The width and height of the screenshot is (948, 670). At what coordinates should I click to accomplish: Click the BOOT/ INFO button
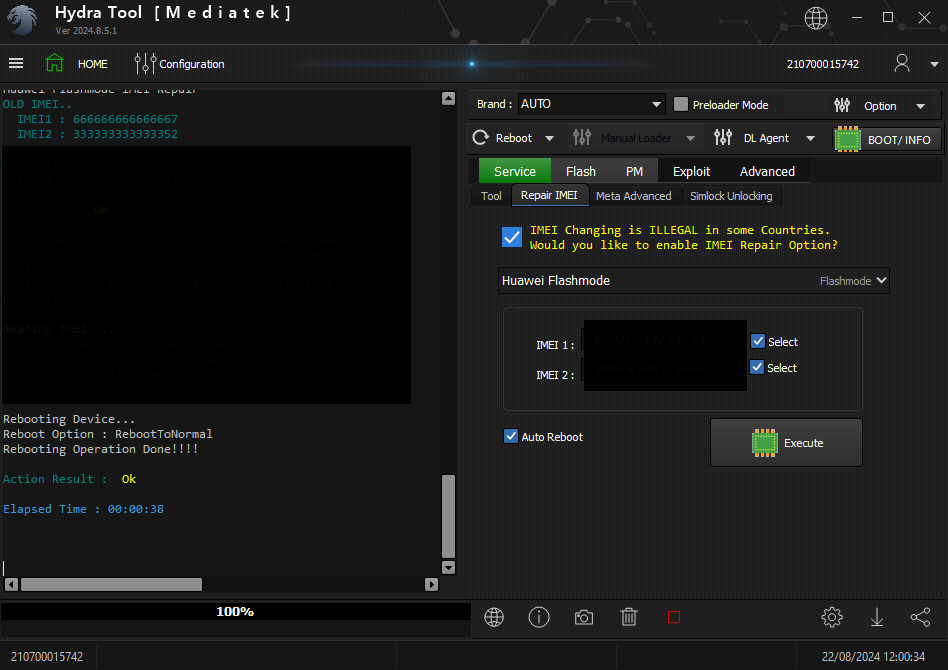coord(886,139)
